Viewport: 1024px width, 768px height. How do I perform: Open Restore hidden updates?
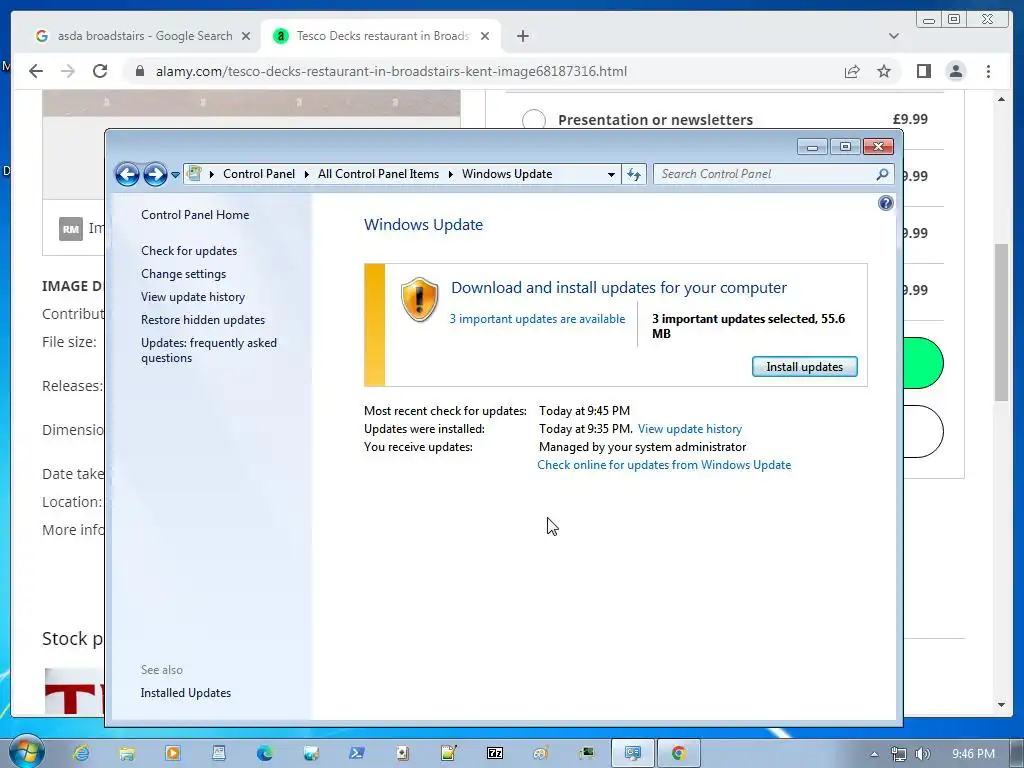click(202, 320)
